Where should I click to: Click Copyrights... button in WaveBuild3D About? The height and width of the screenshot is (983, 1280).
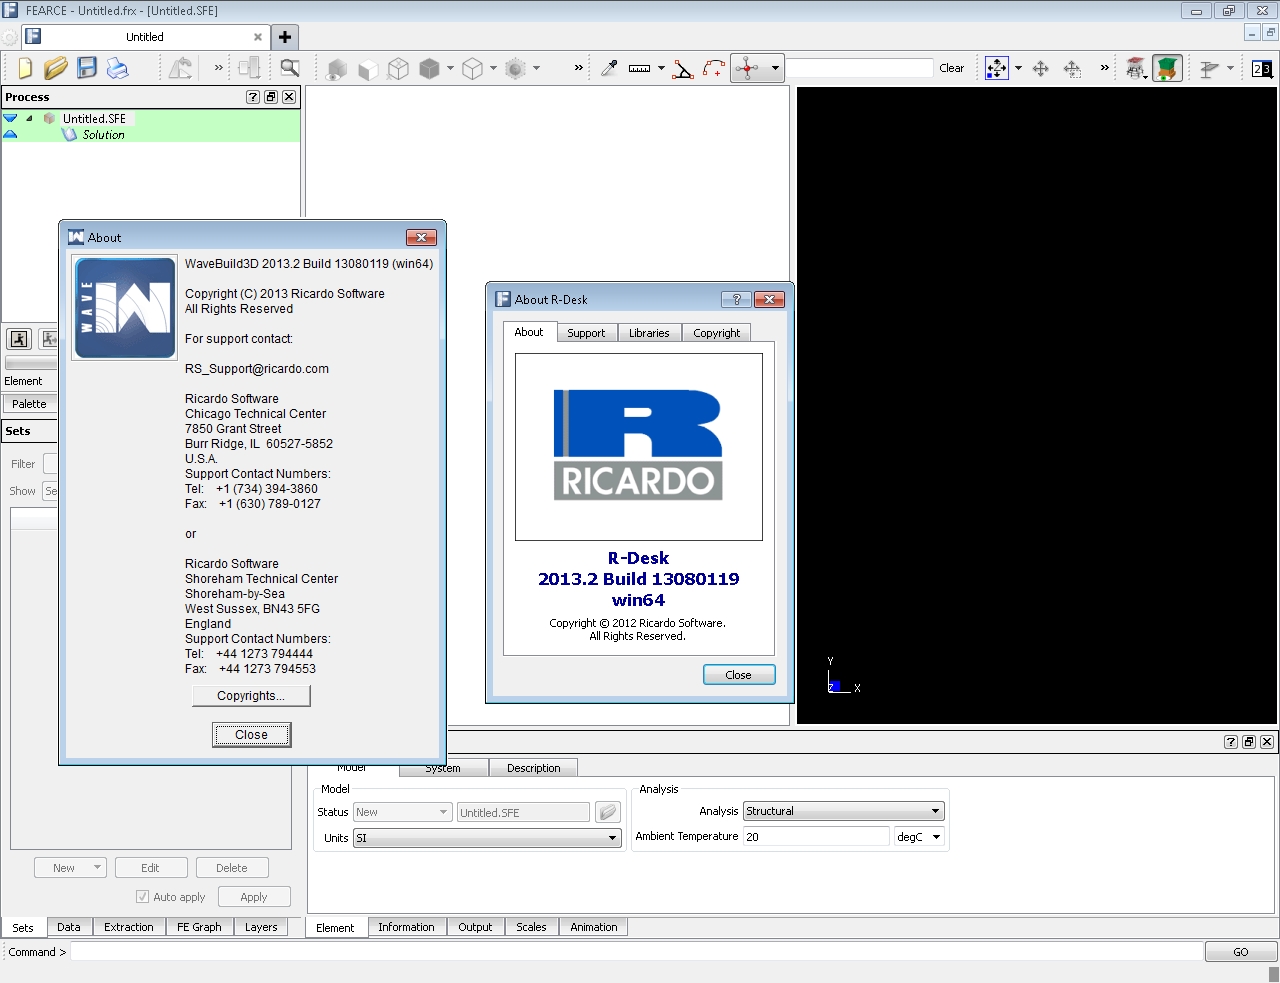tap(251, 696)
